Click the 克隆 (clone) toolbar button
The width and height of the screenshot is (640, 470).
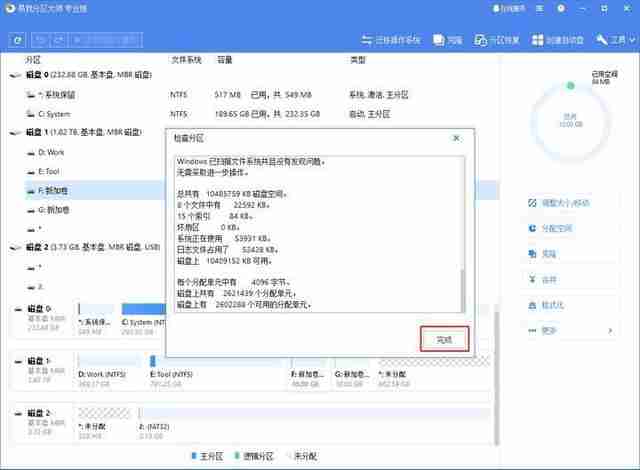[450, 40]
